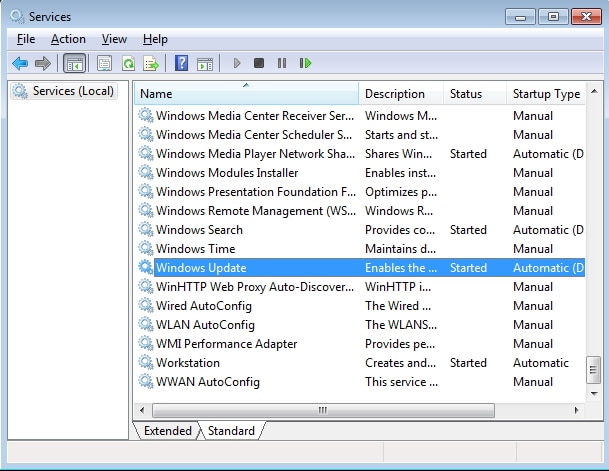Select WinHTTP Web Proxy Auto-Discover... row
Viewport: 609px width, 471px height.
tap(360, 287)
